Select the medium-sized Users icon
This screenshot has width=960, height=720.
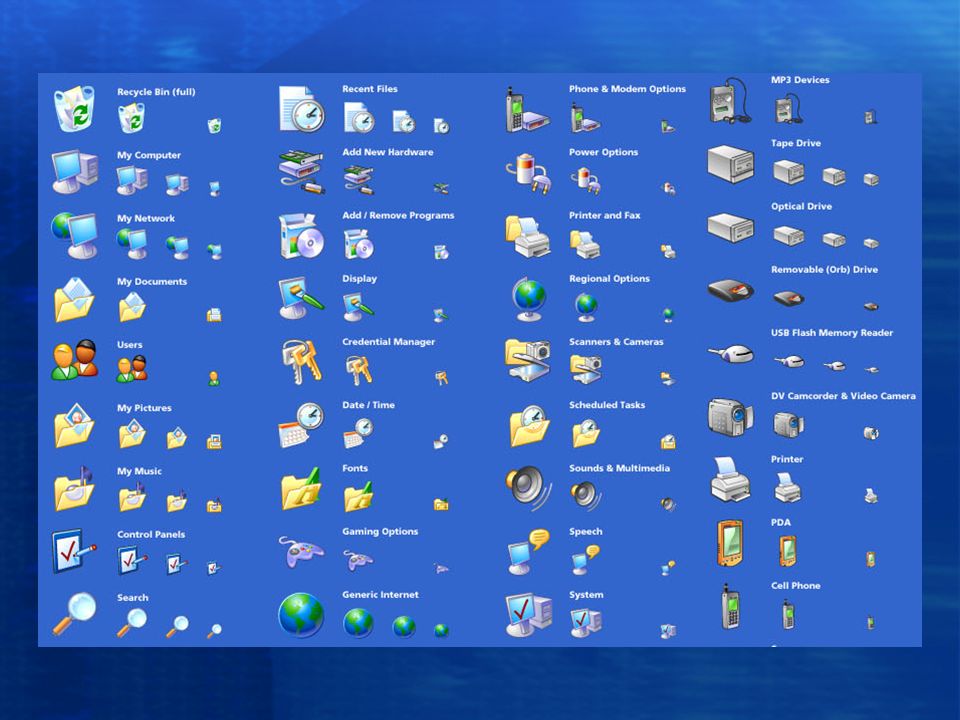[132, 369]
